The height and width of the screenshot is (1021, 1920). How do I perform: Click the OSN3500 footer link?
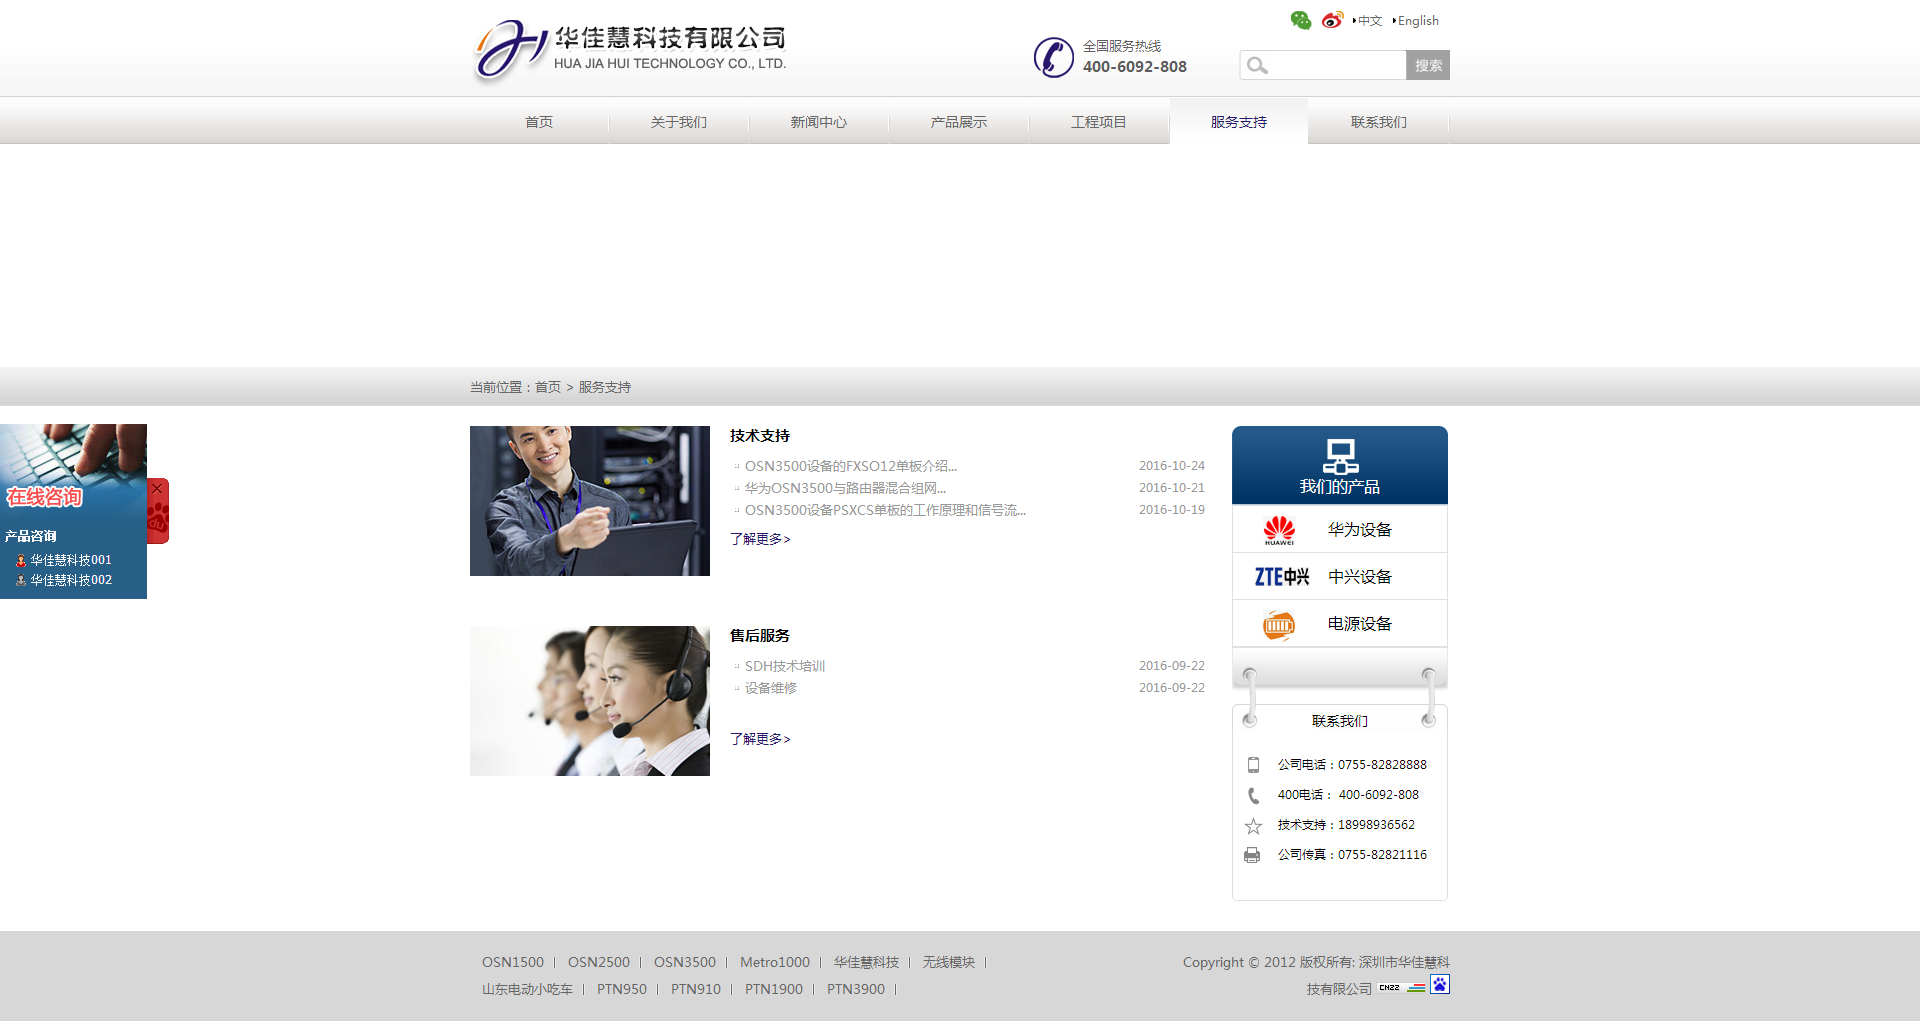click(x=685, y=963)
